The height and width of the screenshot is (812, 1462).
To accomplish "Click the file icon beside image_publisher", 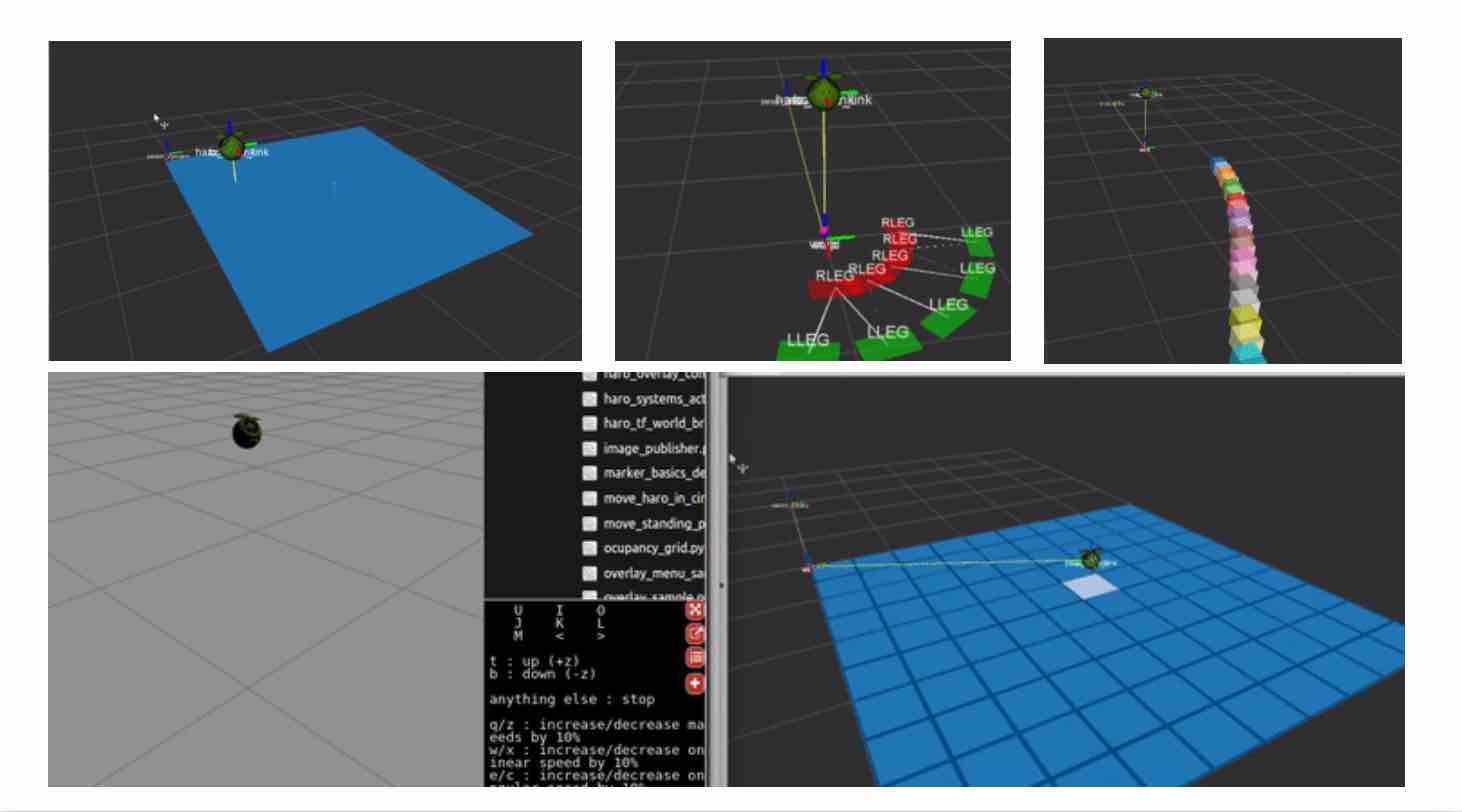I will click(590, 449).
